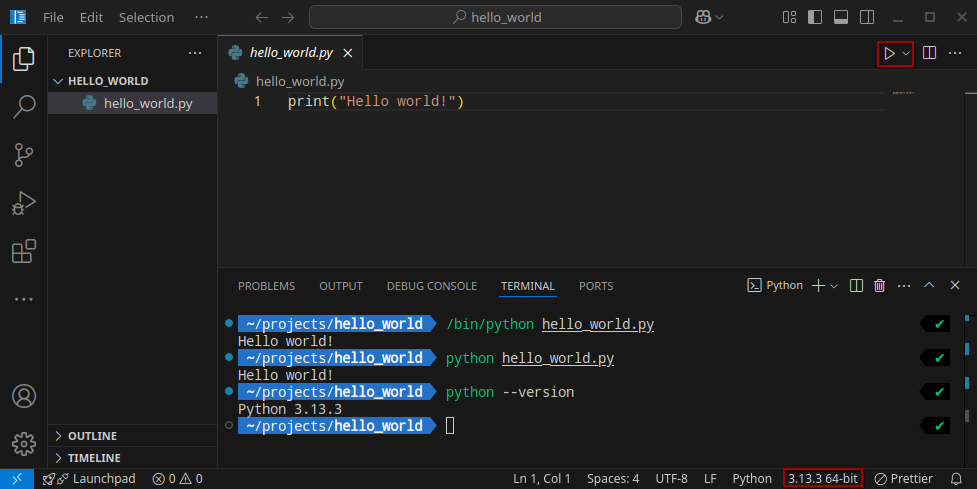This screenshot has height=489, width=977.
Task: Split the terminal
Action: point(856,285)
